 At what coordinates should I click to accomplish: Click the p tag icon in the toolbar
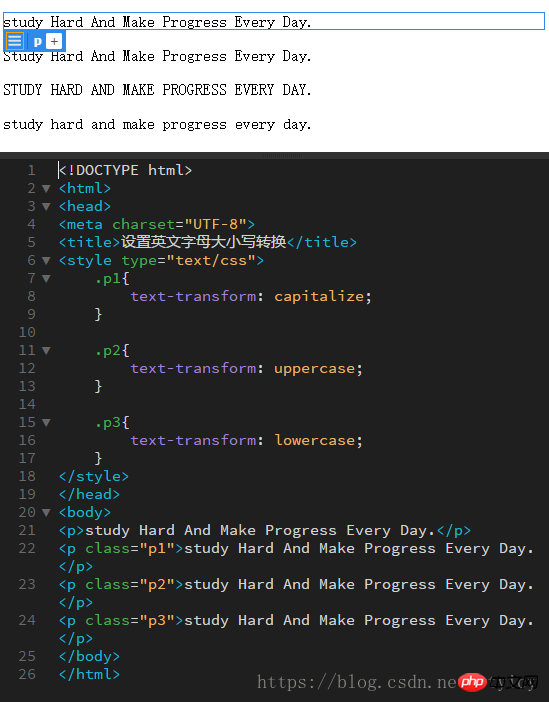pyautogui.click(x=37, y=42)
